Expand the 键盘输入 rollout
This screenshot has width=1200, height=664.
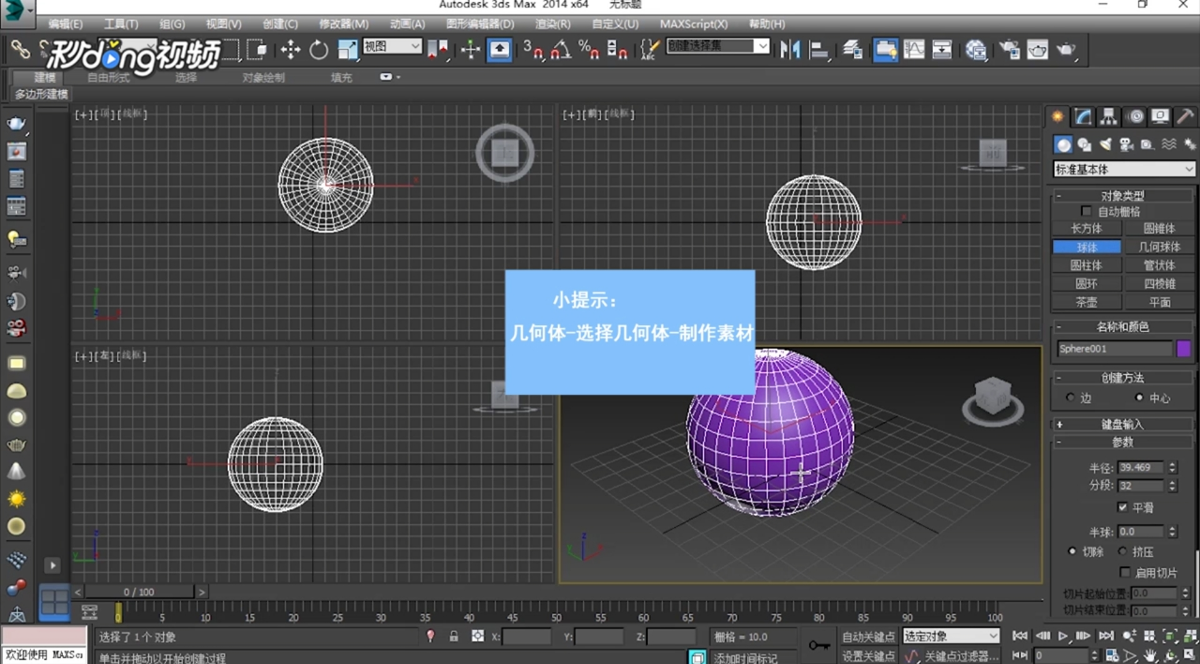pyautogui.click(x=1124, y=424)
